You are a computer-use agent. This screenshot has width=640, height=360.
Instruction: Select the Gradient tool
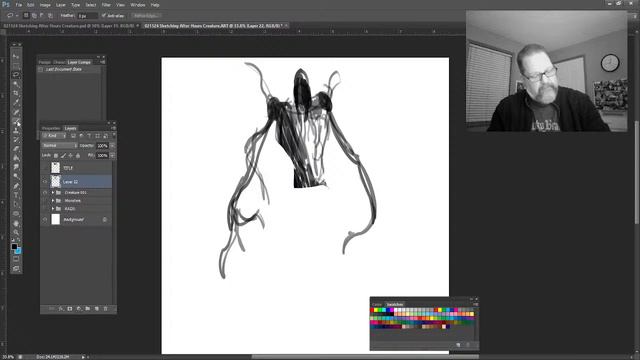(16, 158)
